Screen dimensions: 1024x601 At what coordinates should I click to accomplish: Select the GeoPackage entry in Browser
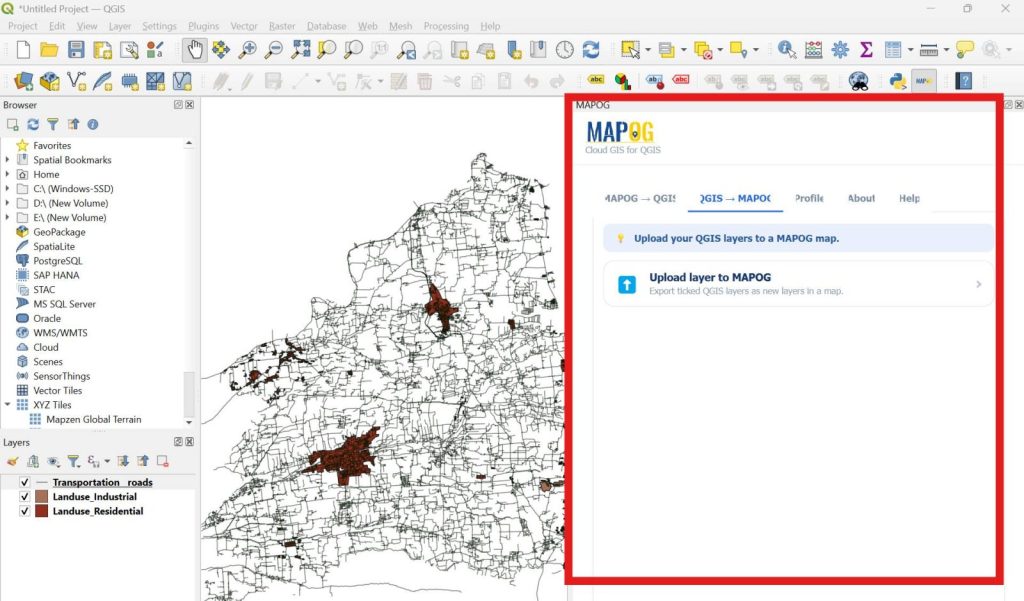click(59, 232)
